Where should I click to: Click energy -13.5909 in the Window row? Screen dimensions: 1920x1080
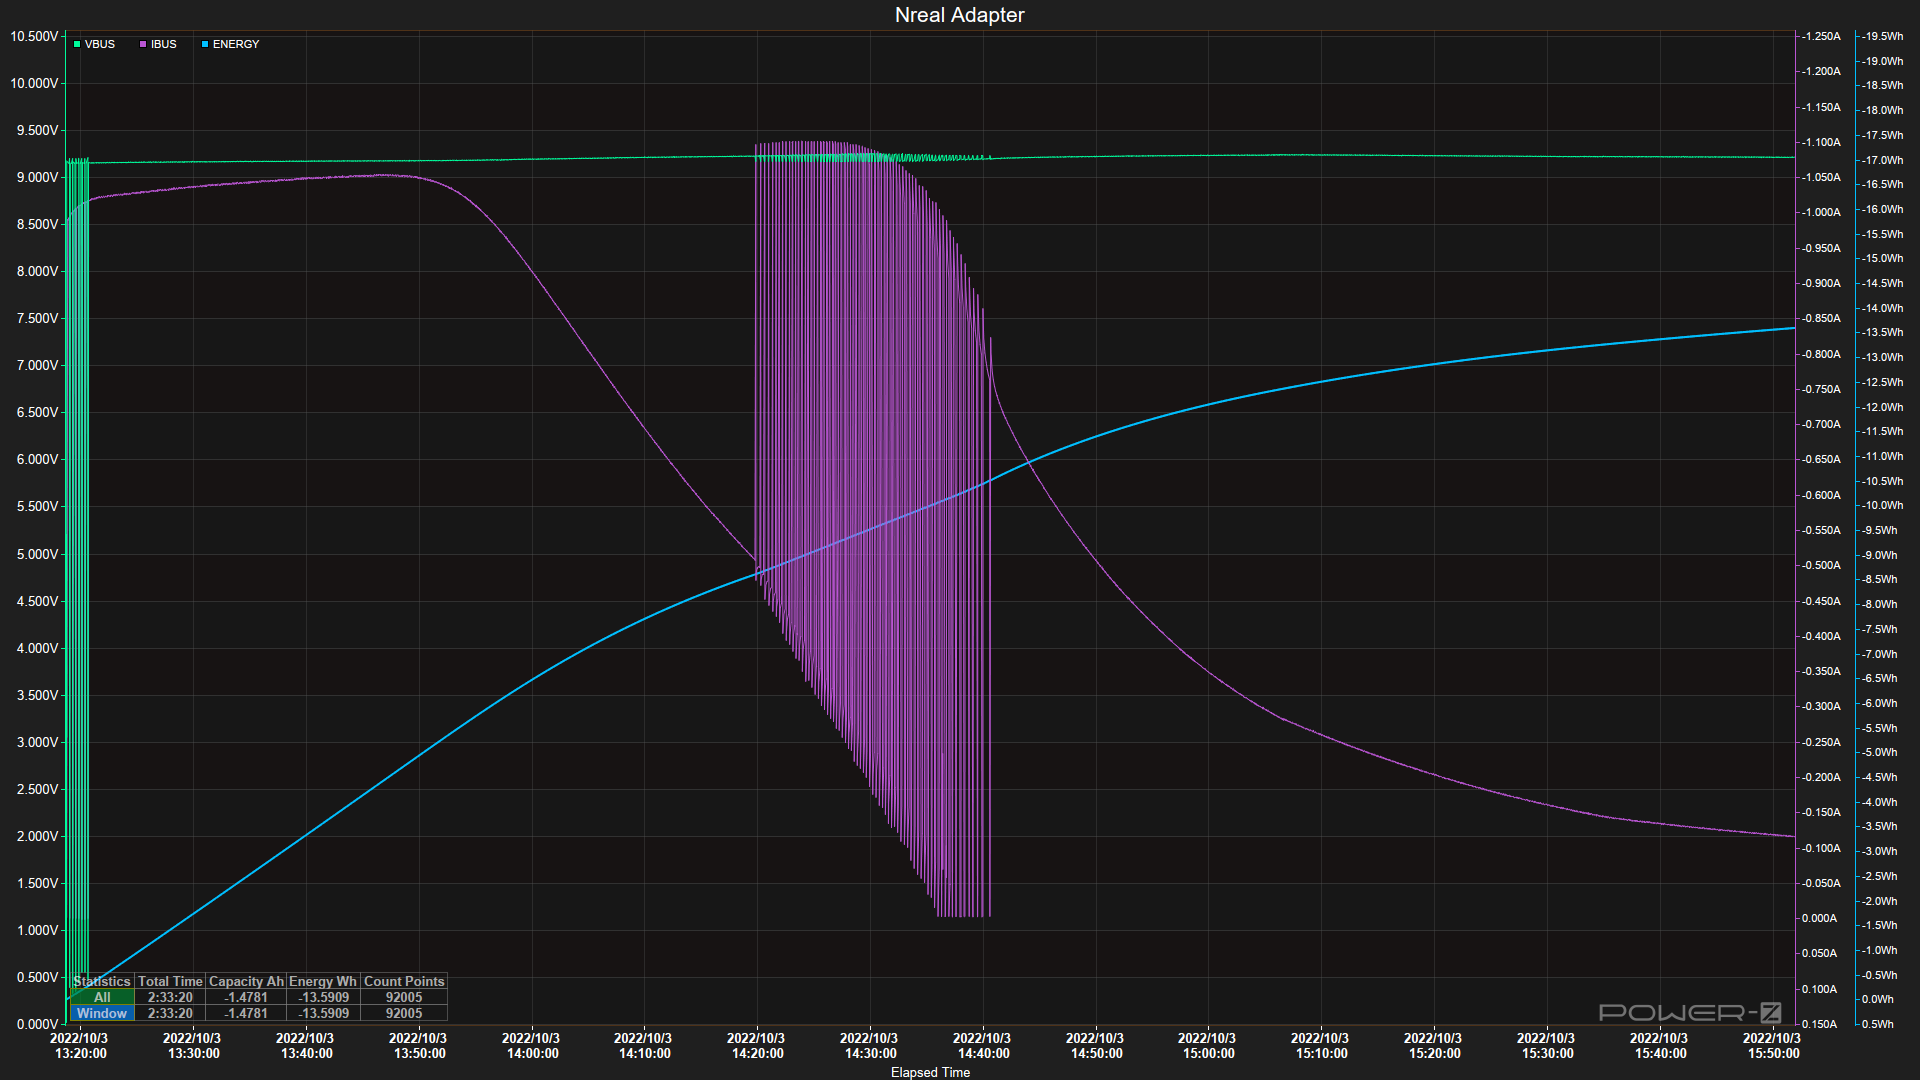[x=323, y=1014]
